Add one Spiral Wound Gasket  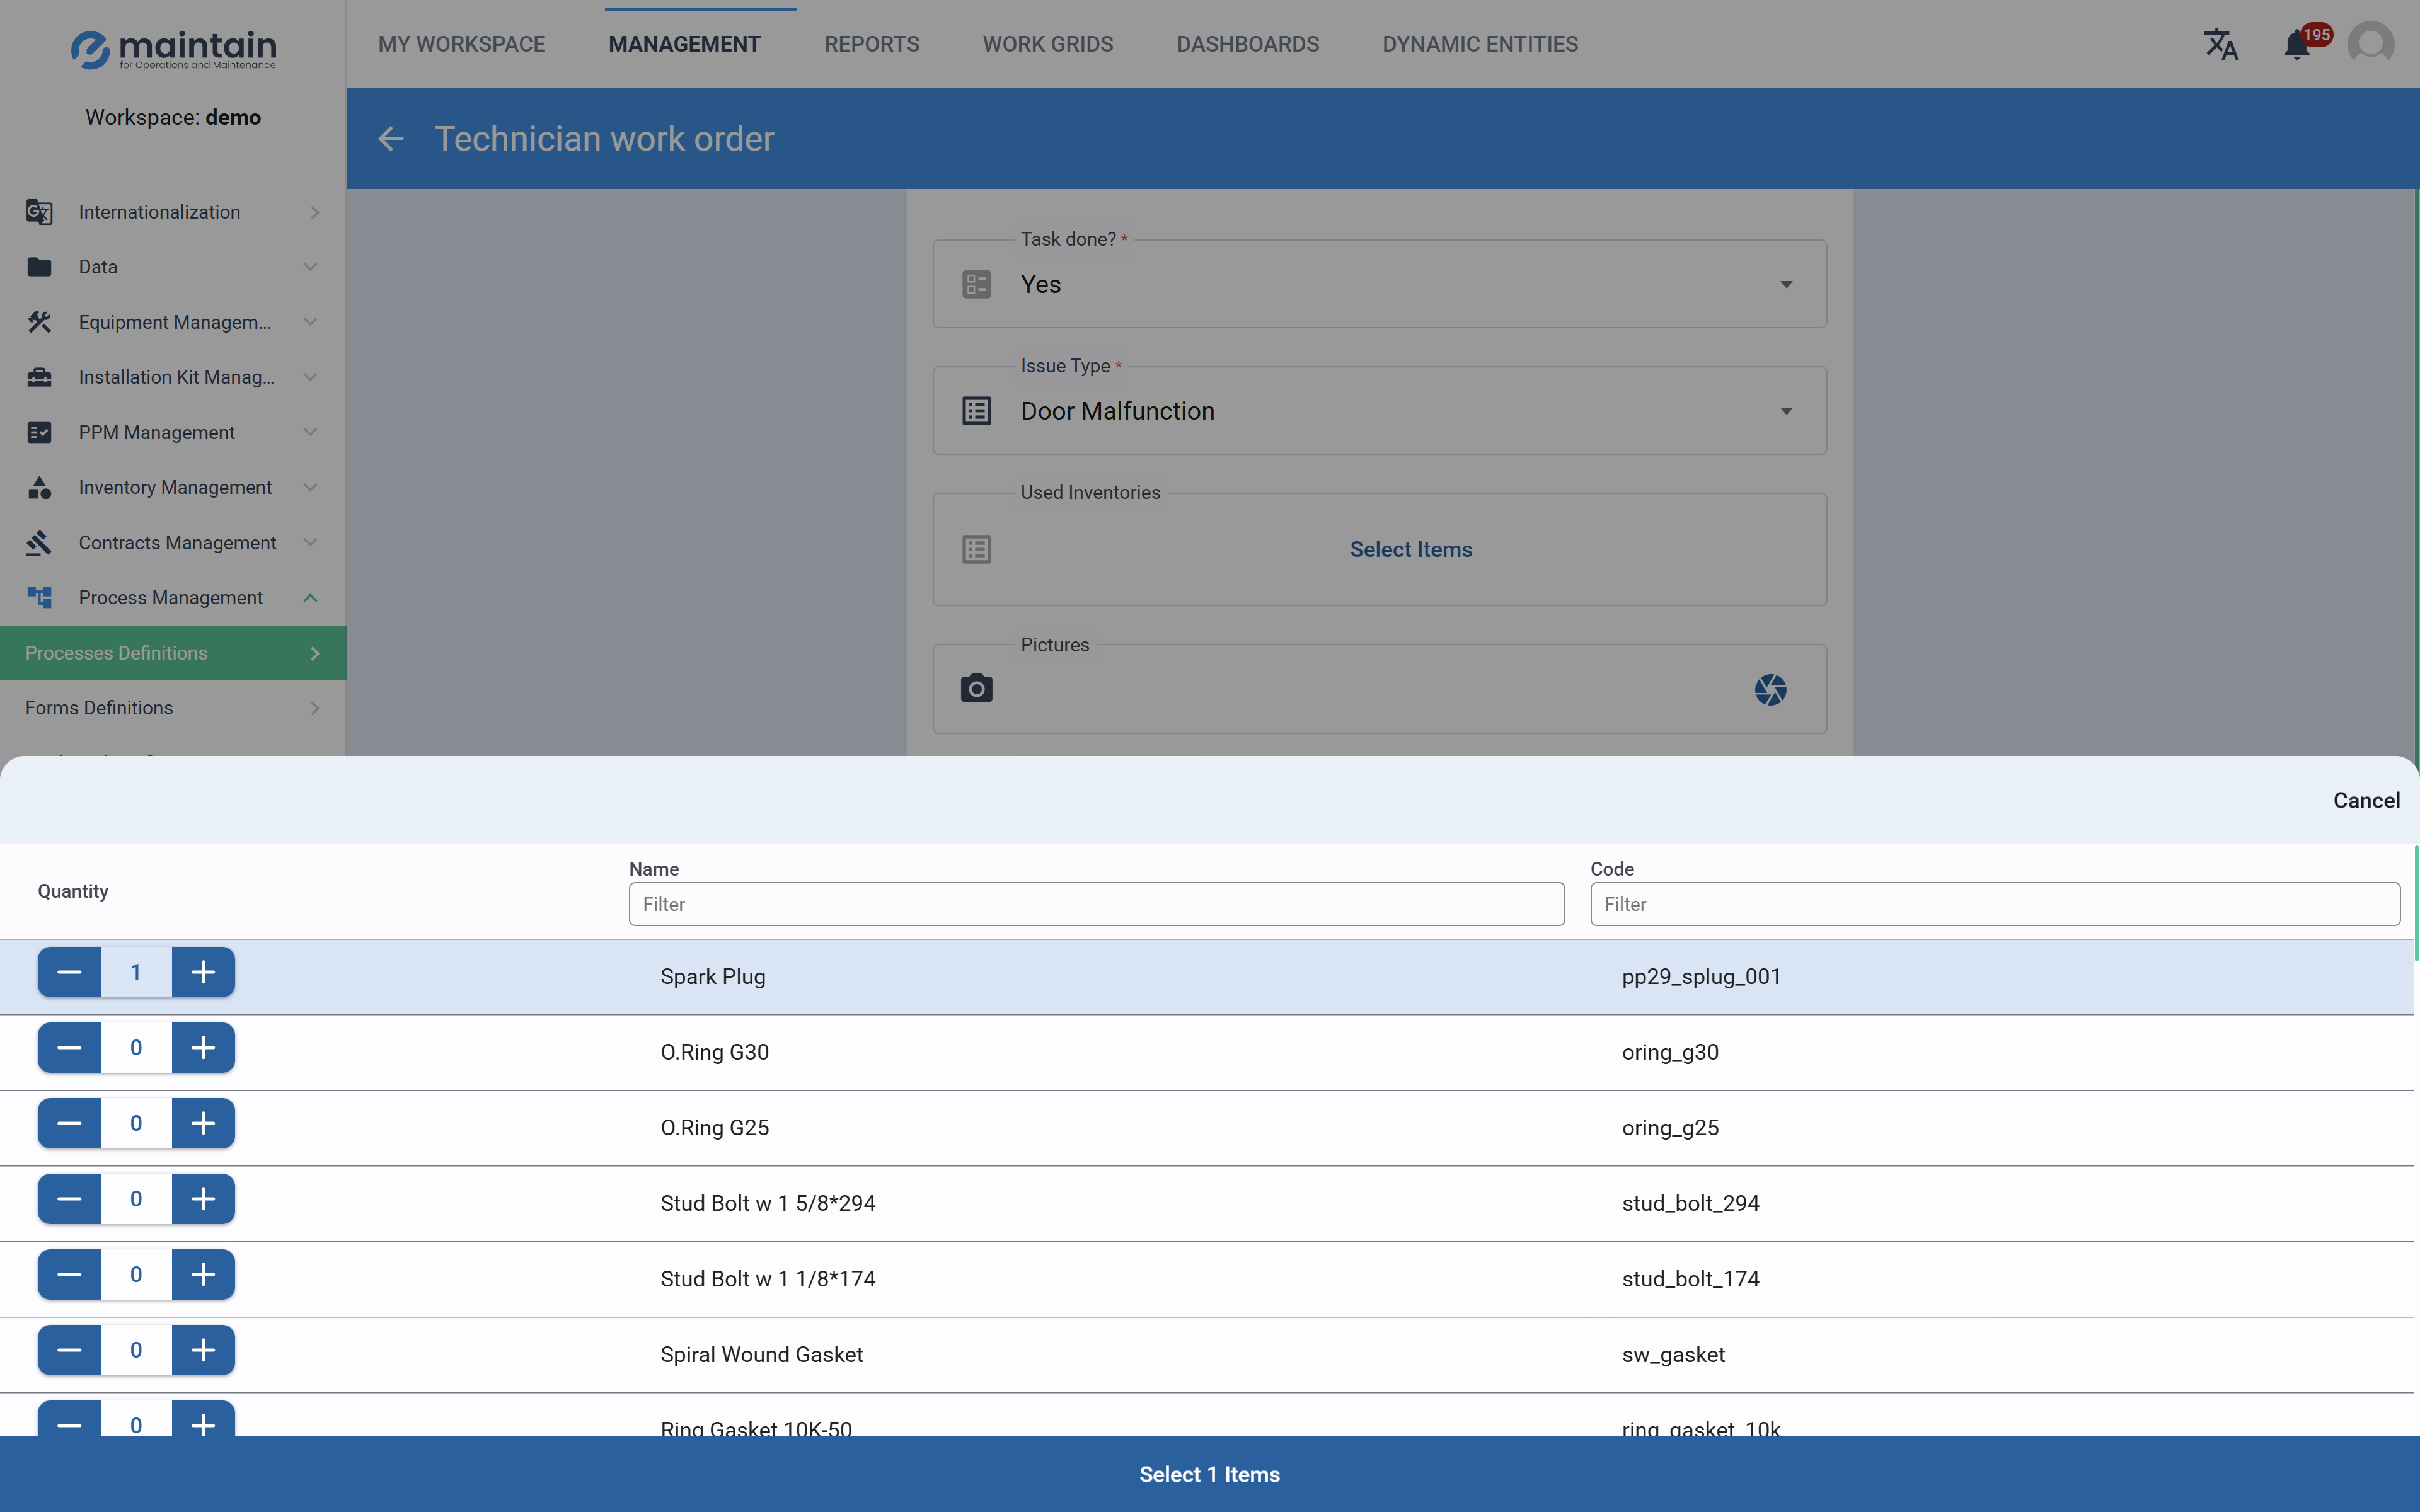coord(203,1350)
